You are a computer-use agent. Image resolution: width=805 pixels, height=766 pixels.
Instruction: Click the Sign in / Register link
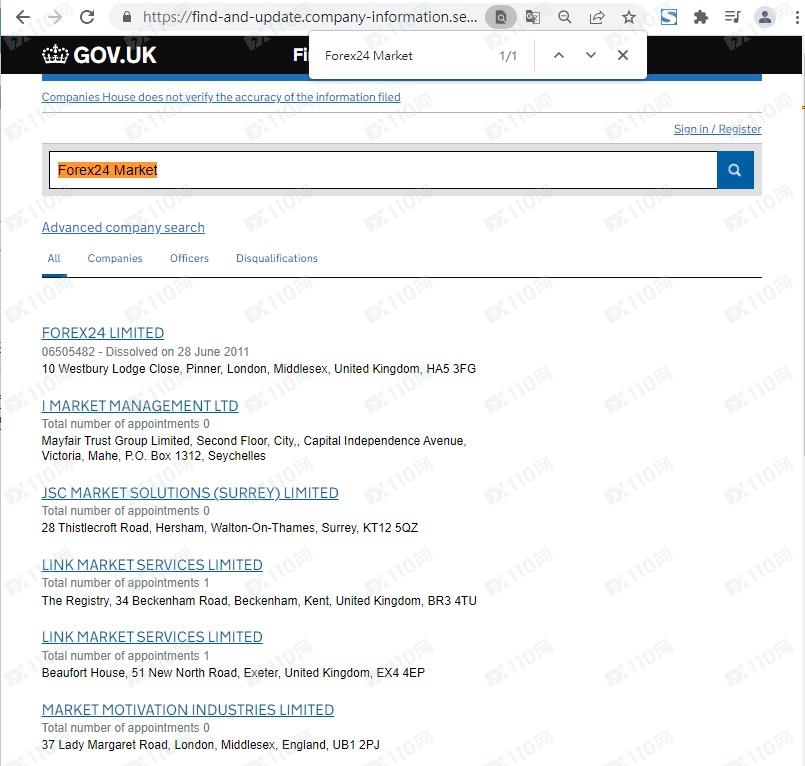coord(717,129)
